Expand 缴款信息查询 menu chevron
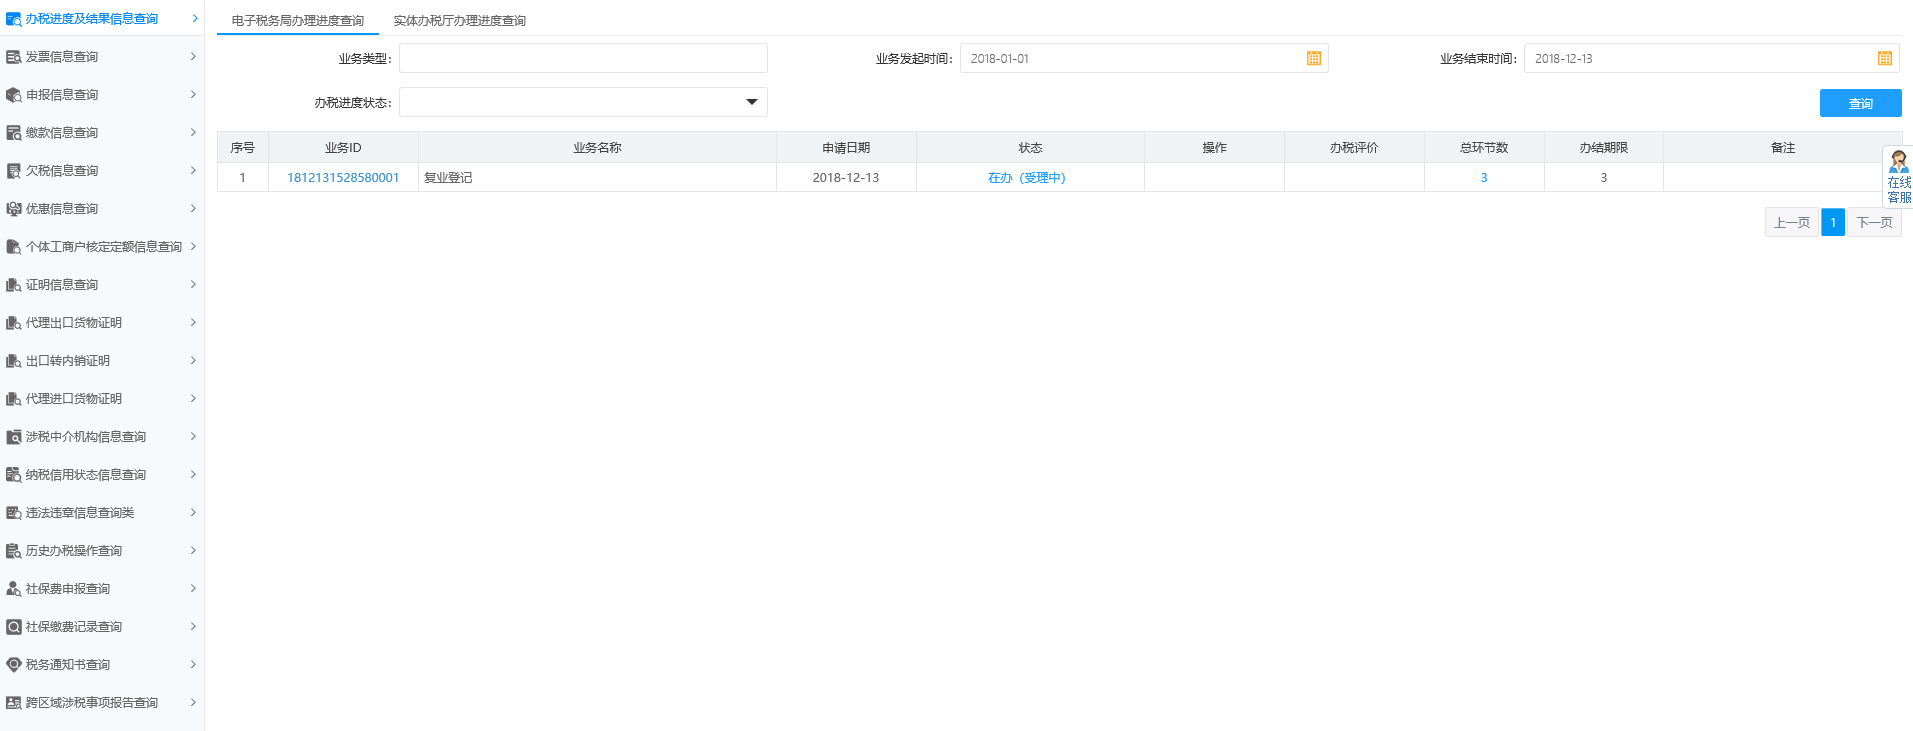Viewport: 1913px width, 731px height. tap(193, 133)
